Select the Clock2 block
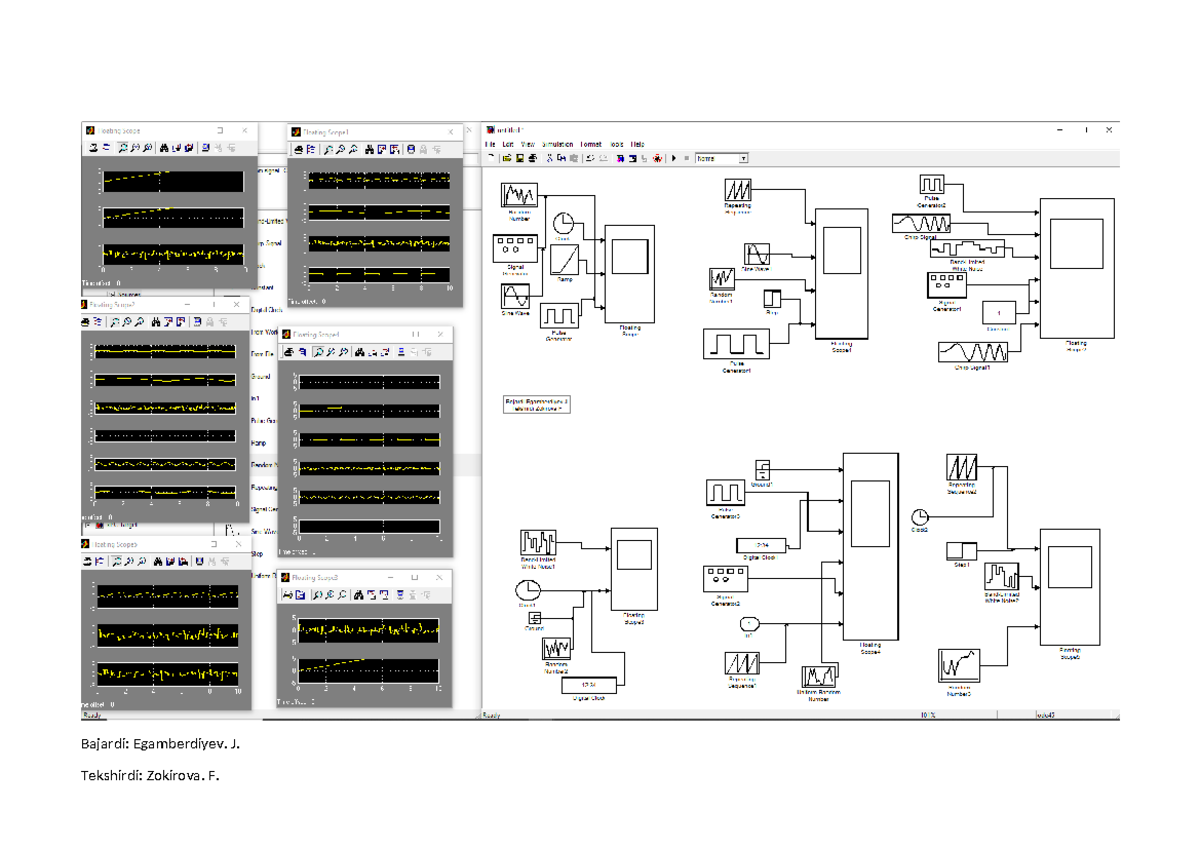Viewport: 1200px width, 849px height. (x=920, y=519)
